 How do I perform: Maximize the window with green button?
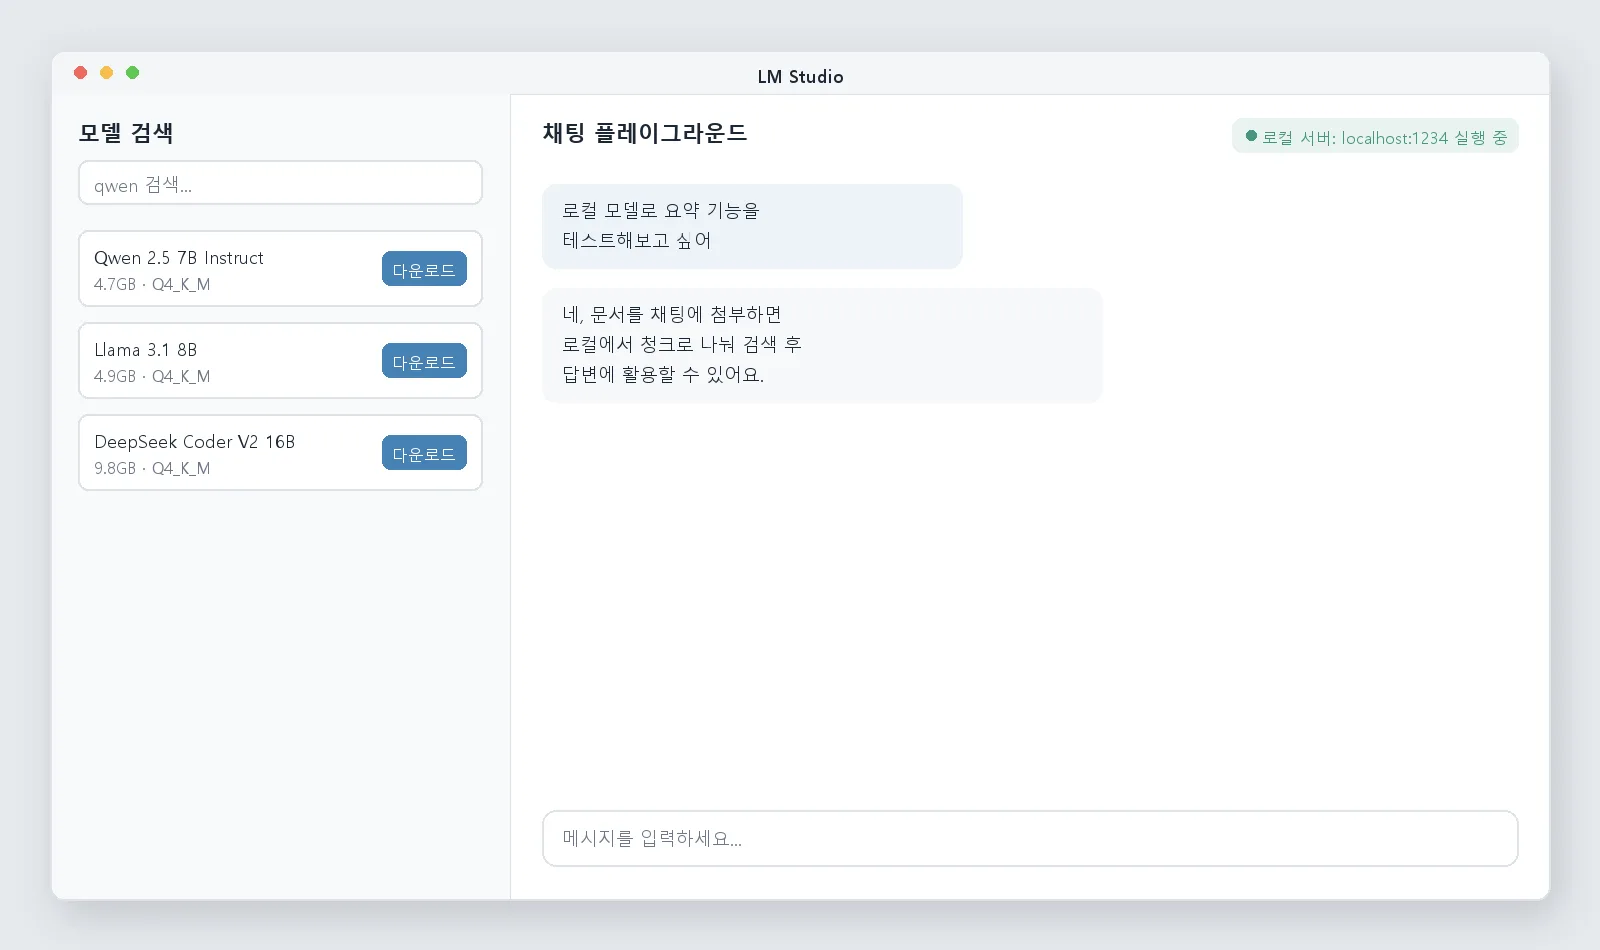coord(133,72)
